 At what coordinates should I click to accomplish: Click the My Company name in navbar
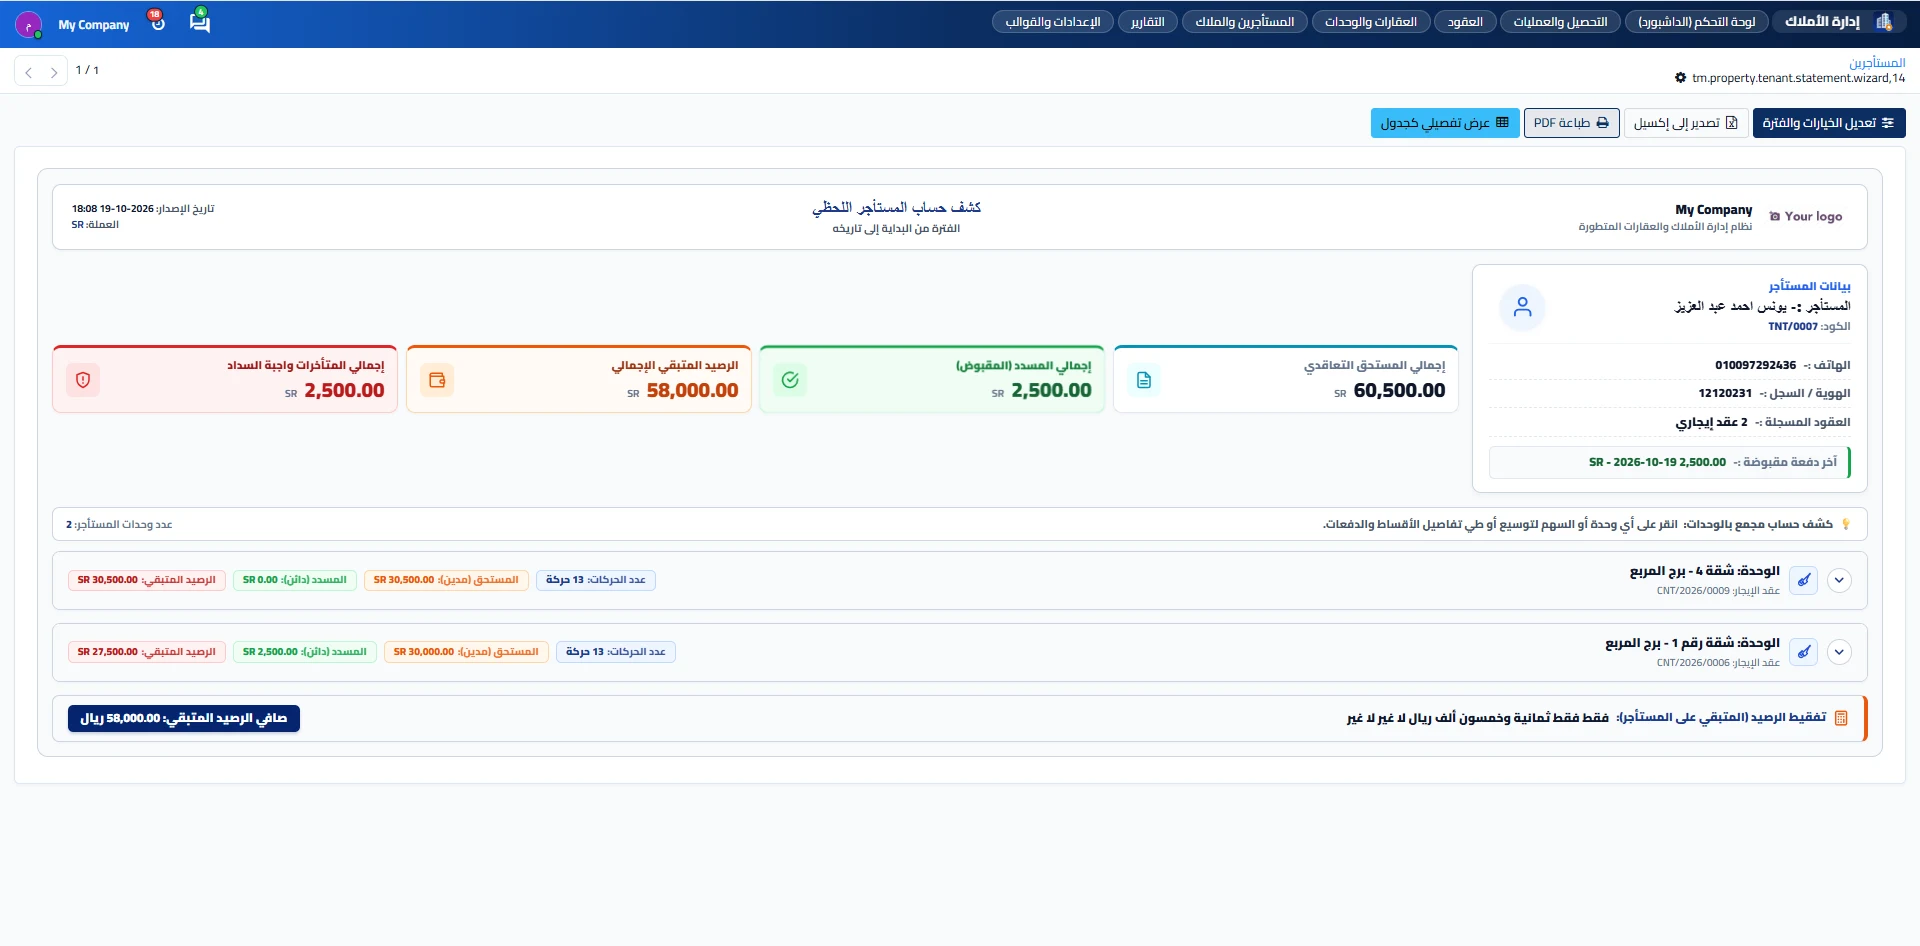(x=94, y=25)
